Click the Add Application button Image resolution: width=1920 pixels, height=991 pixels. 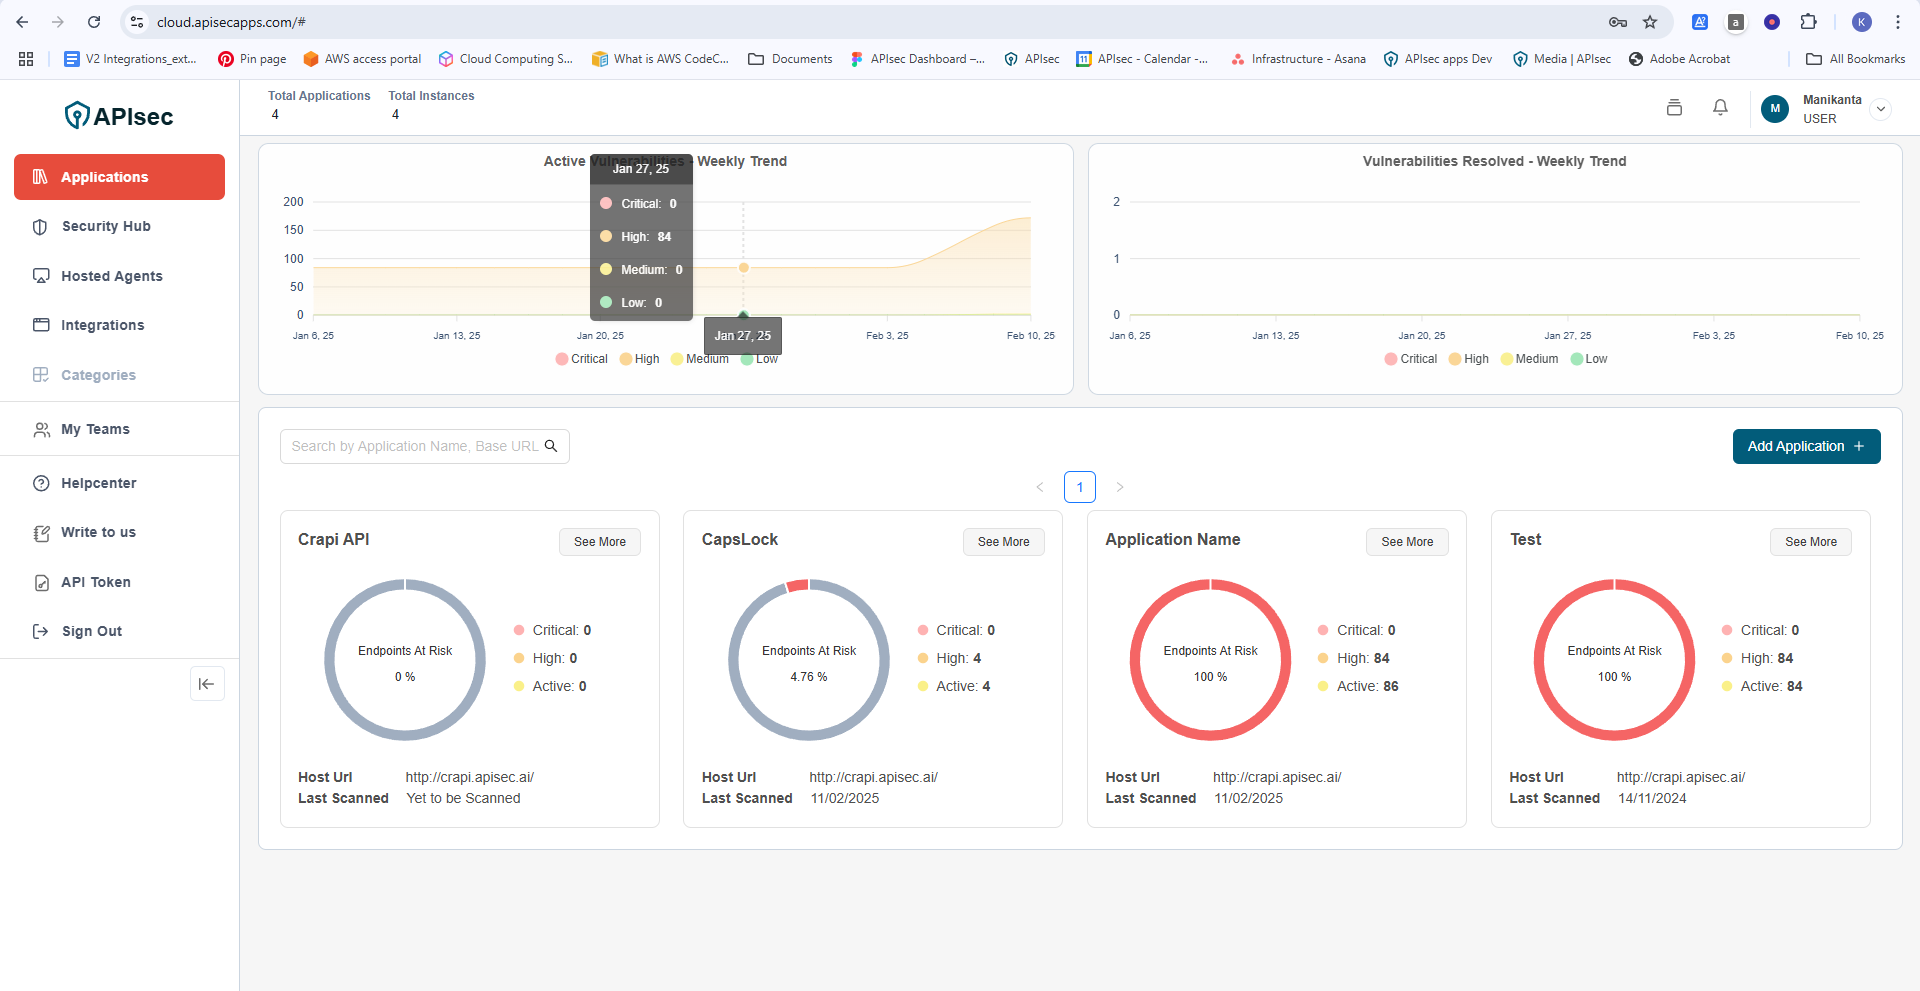tap(1805, 446)
